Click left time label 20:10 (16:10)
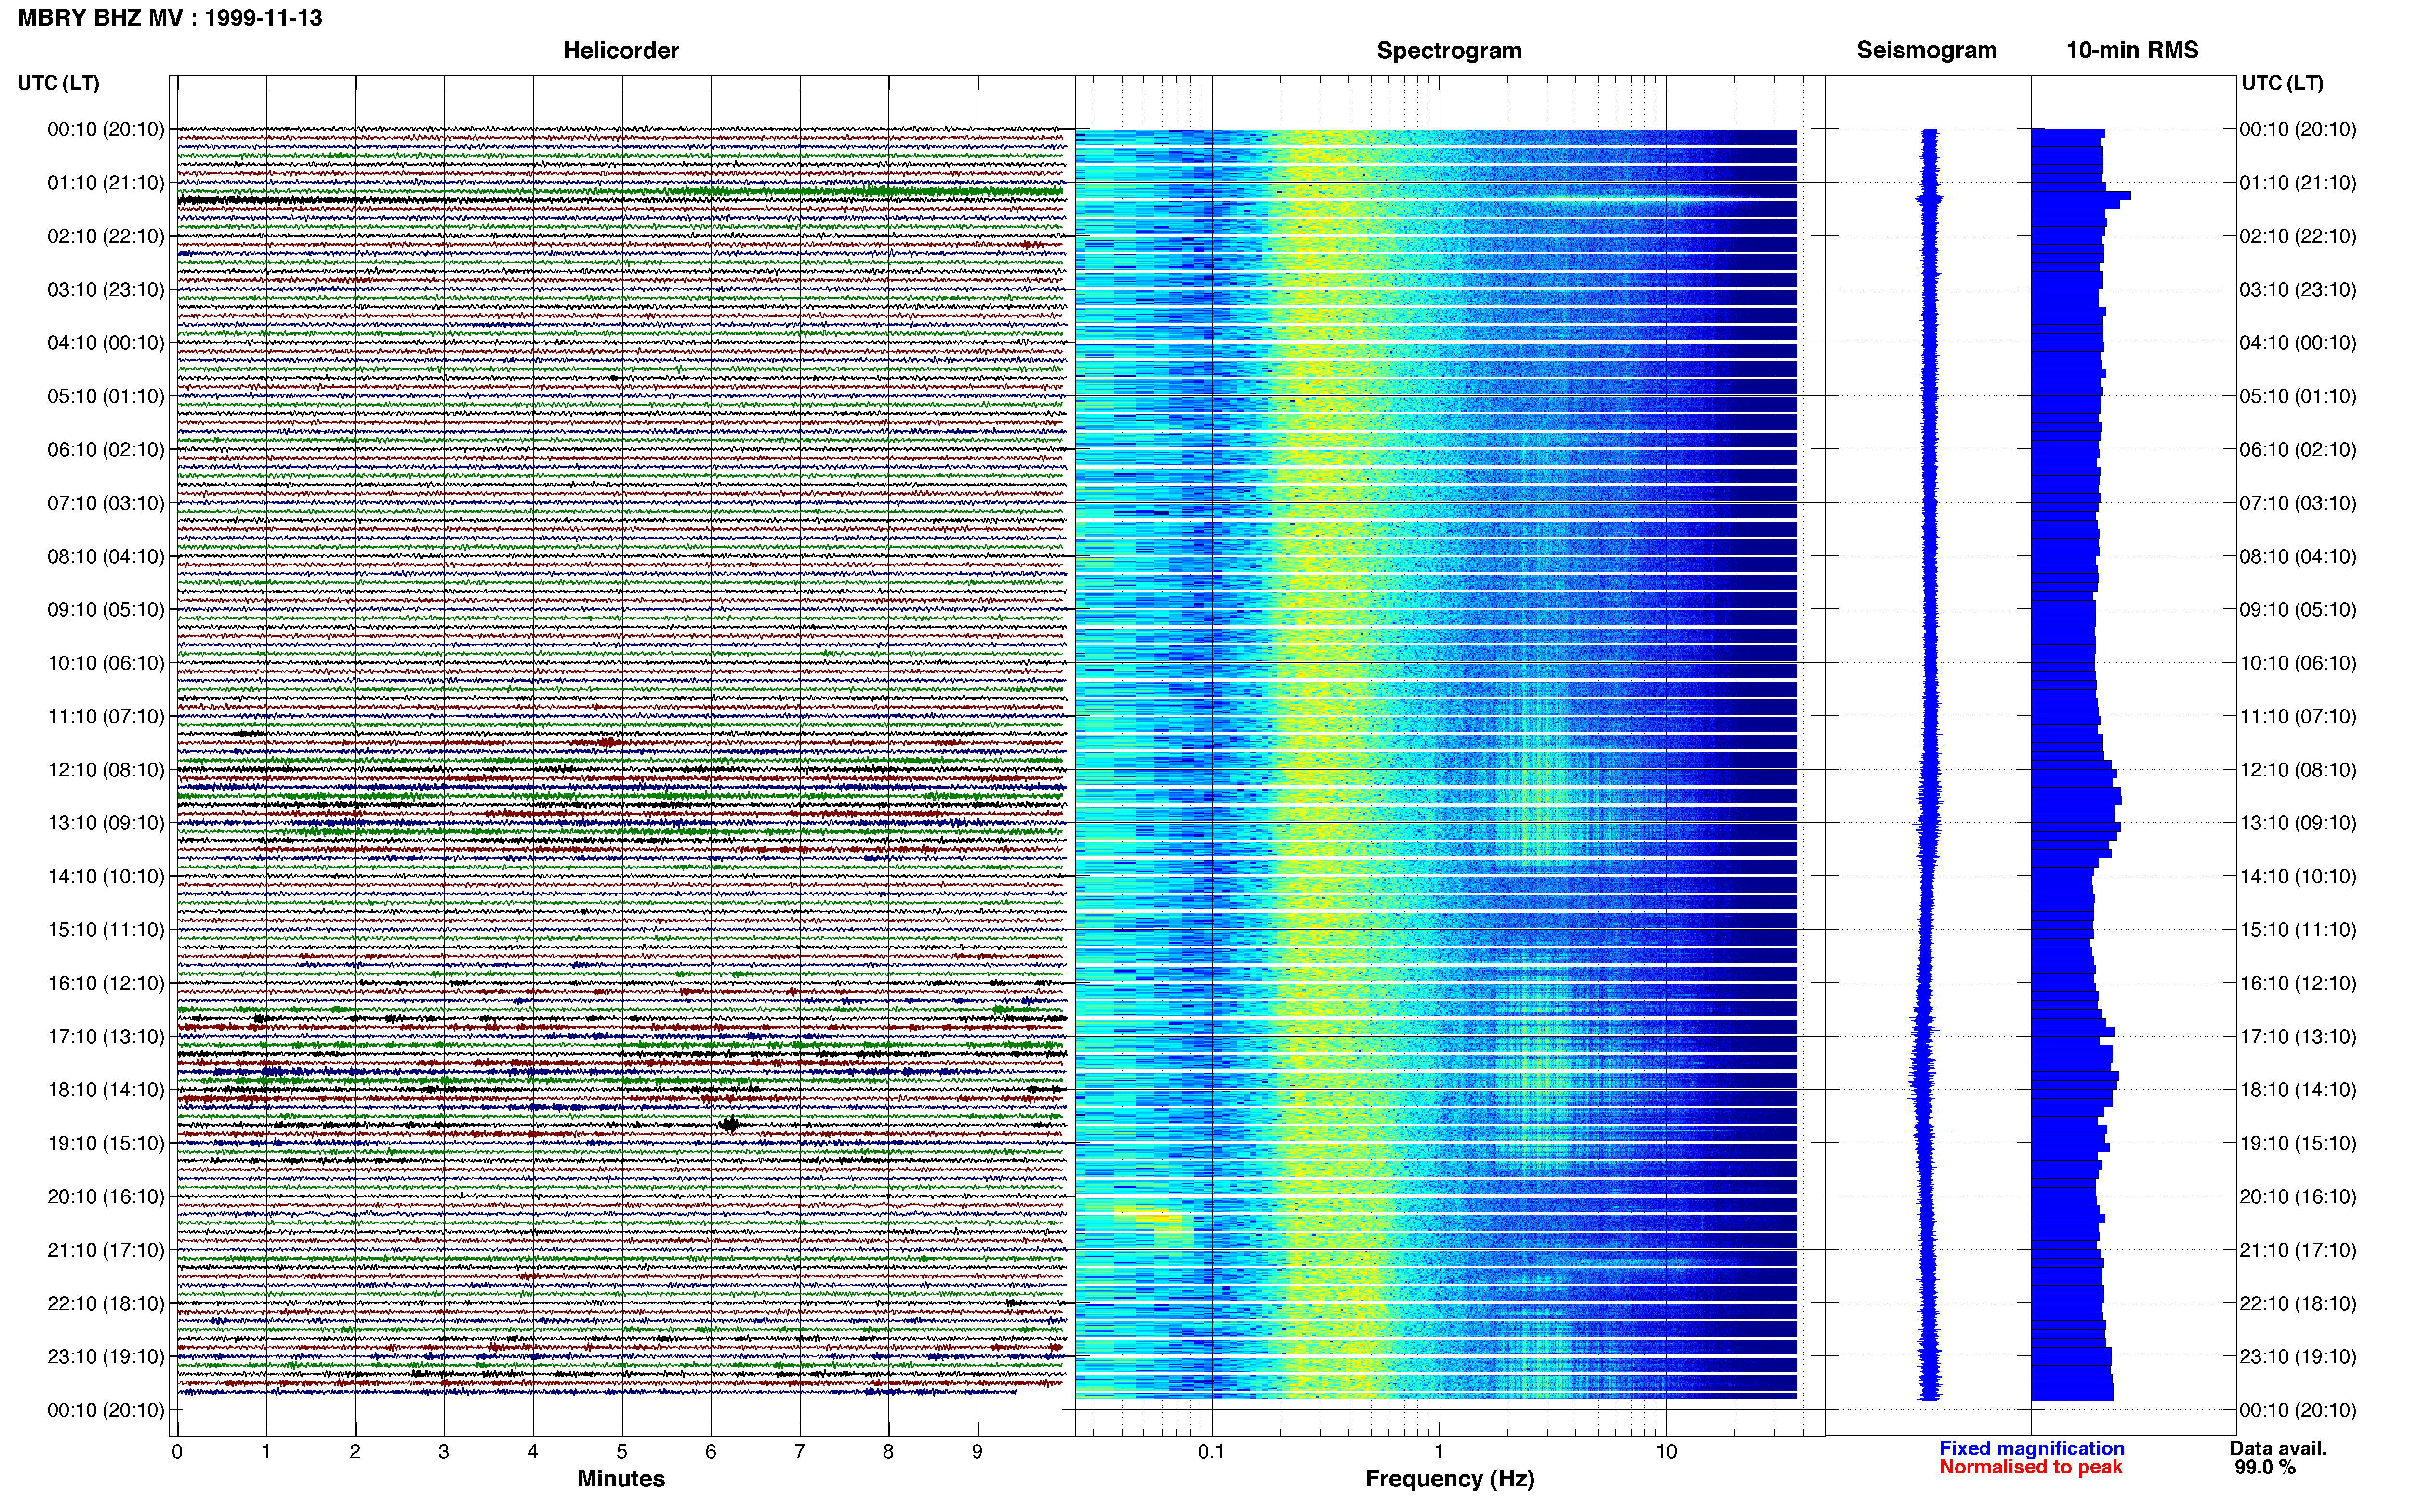The height and width of the screenshot is (1512, 2418). click(105, 1196)
